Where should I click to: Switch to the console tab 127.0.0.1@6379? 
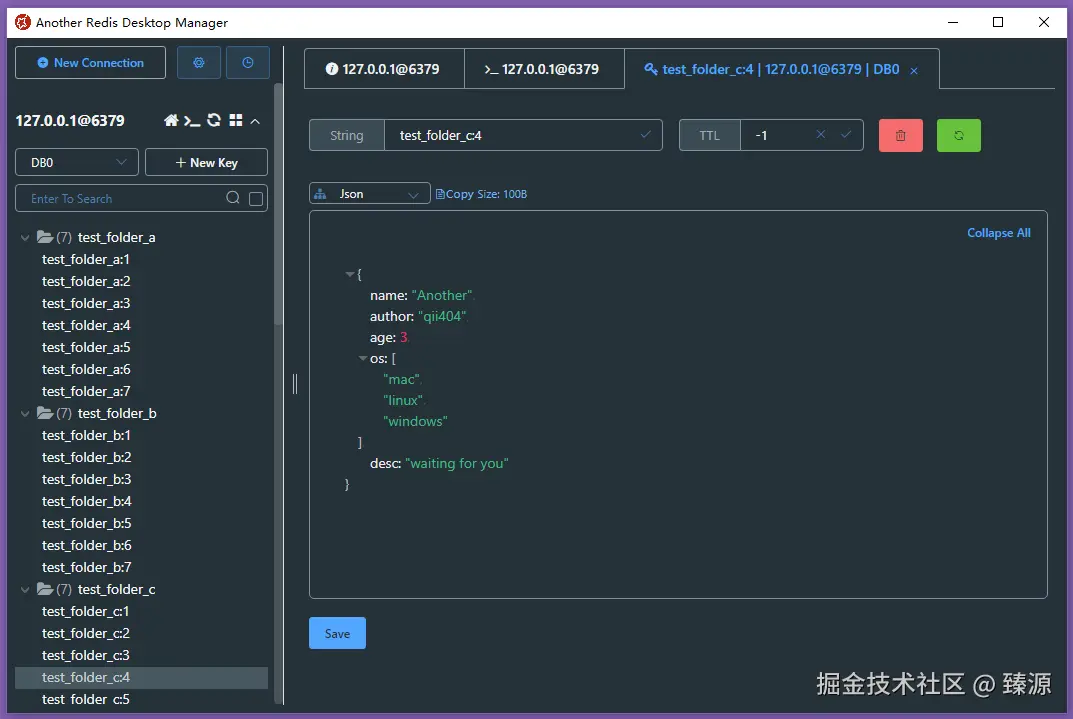[x=544, y=69]
